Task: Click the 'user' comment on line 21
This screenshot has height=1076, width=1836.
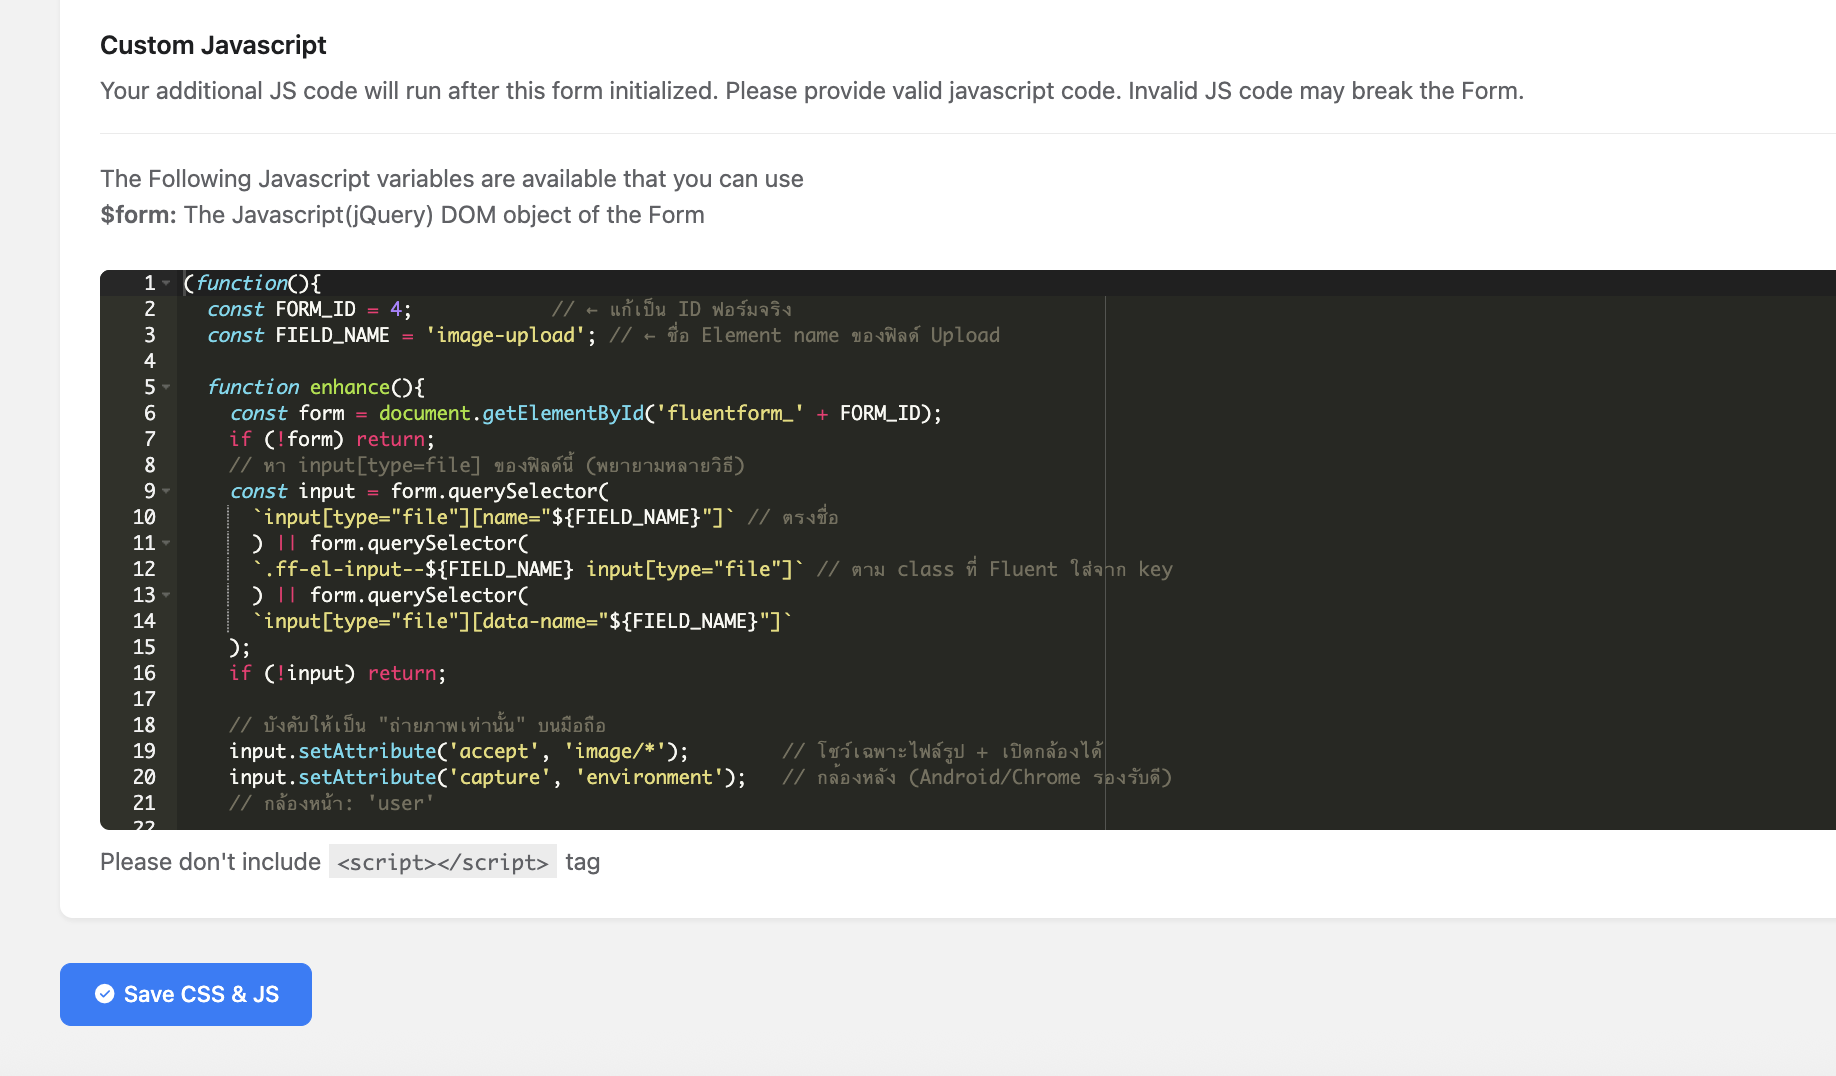Action: tap(401, 804)
